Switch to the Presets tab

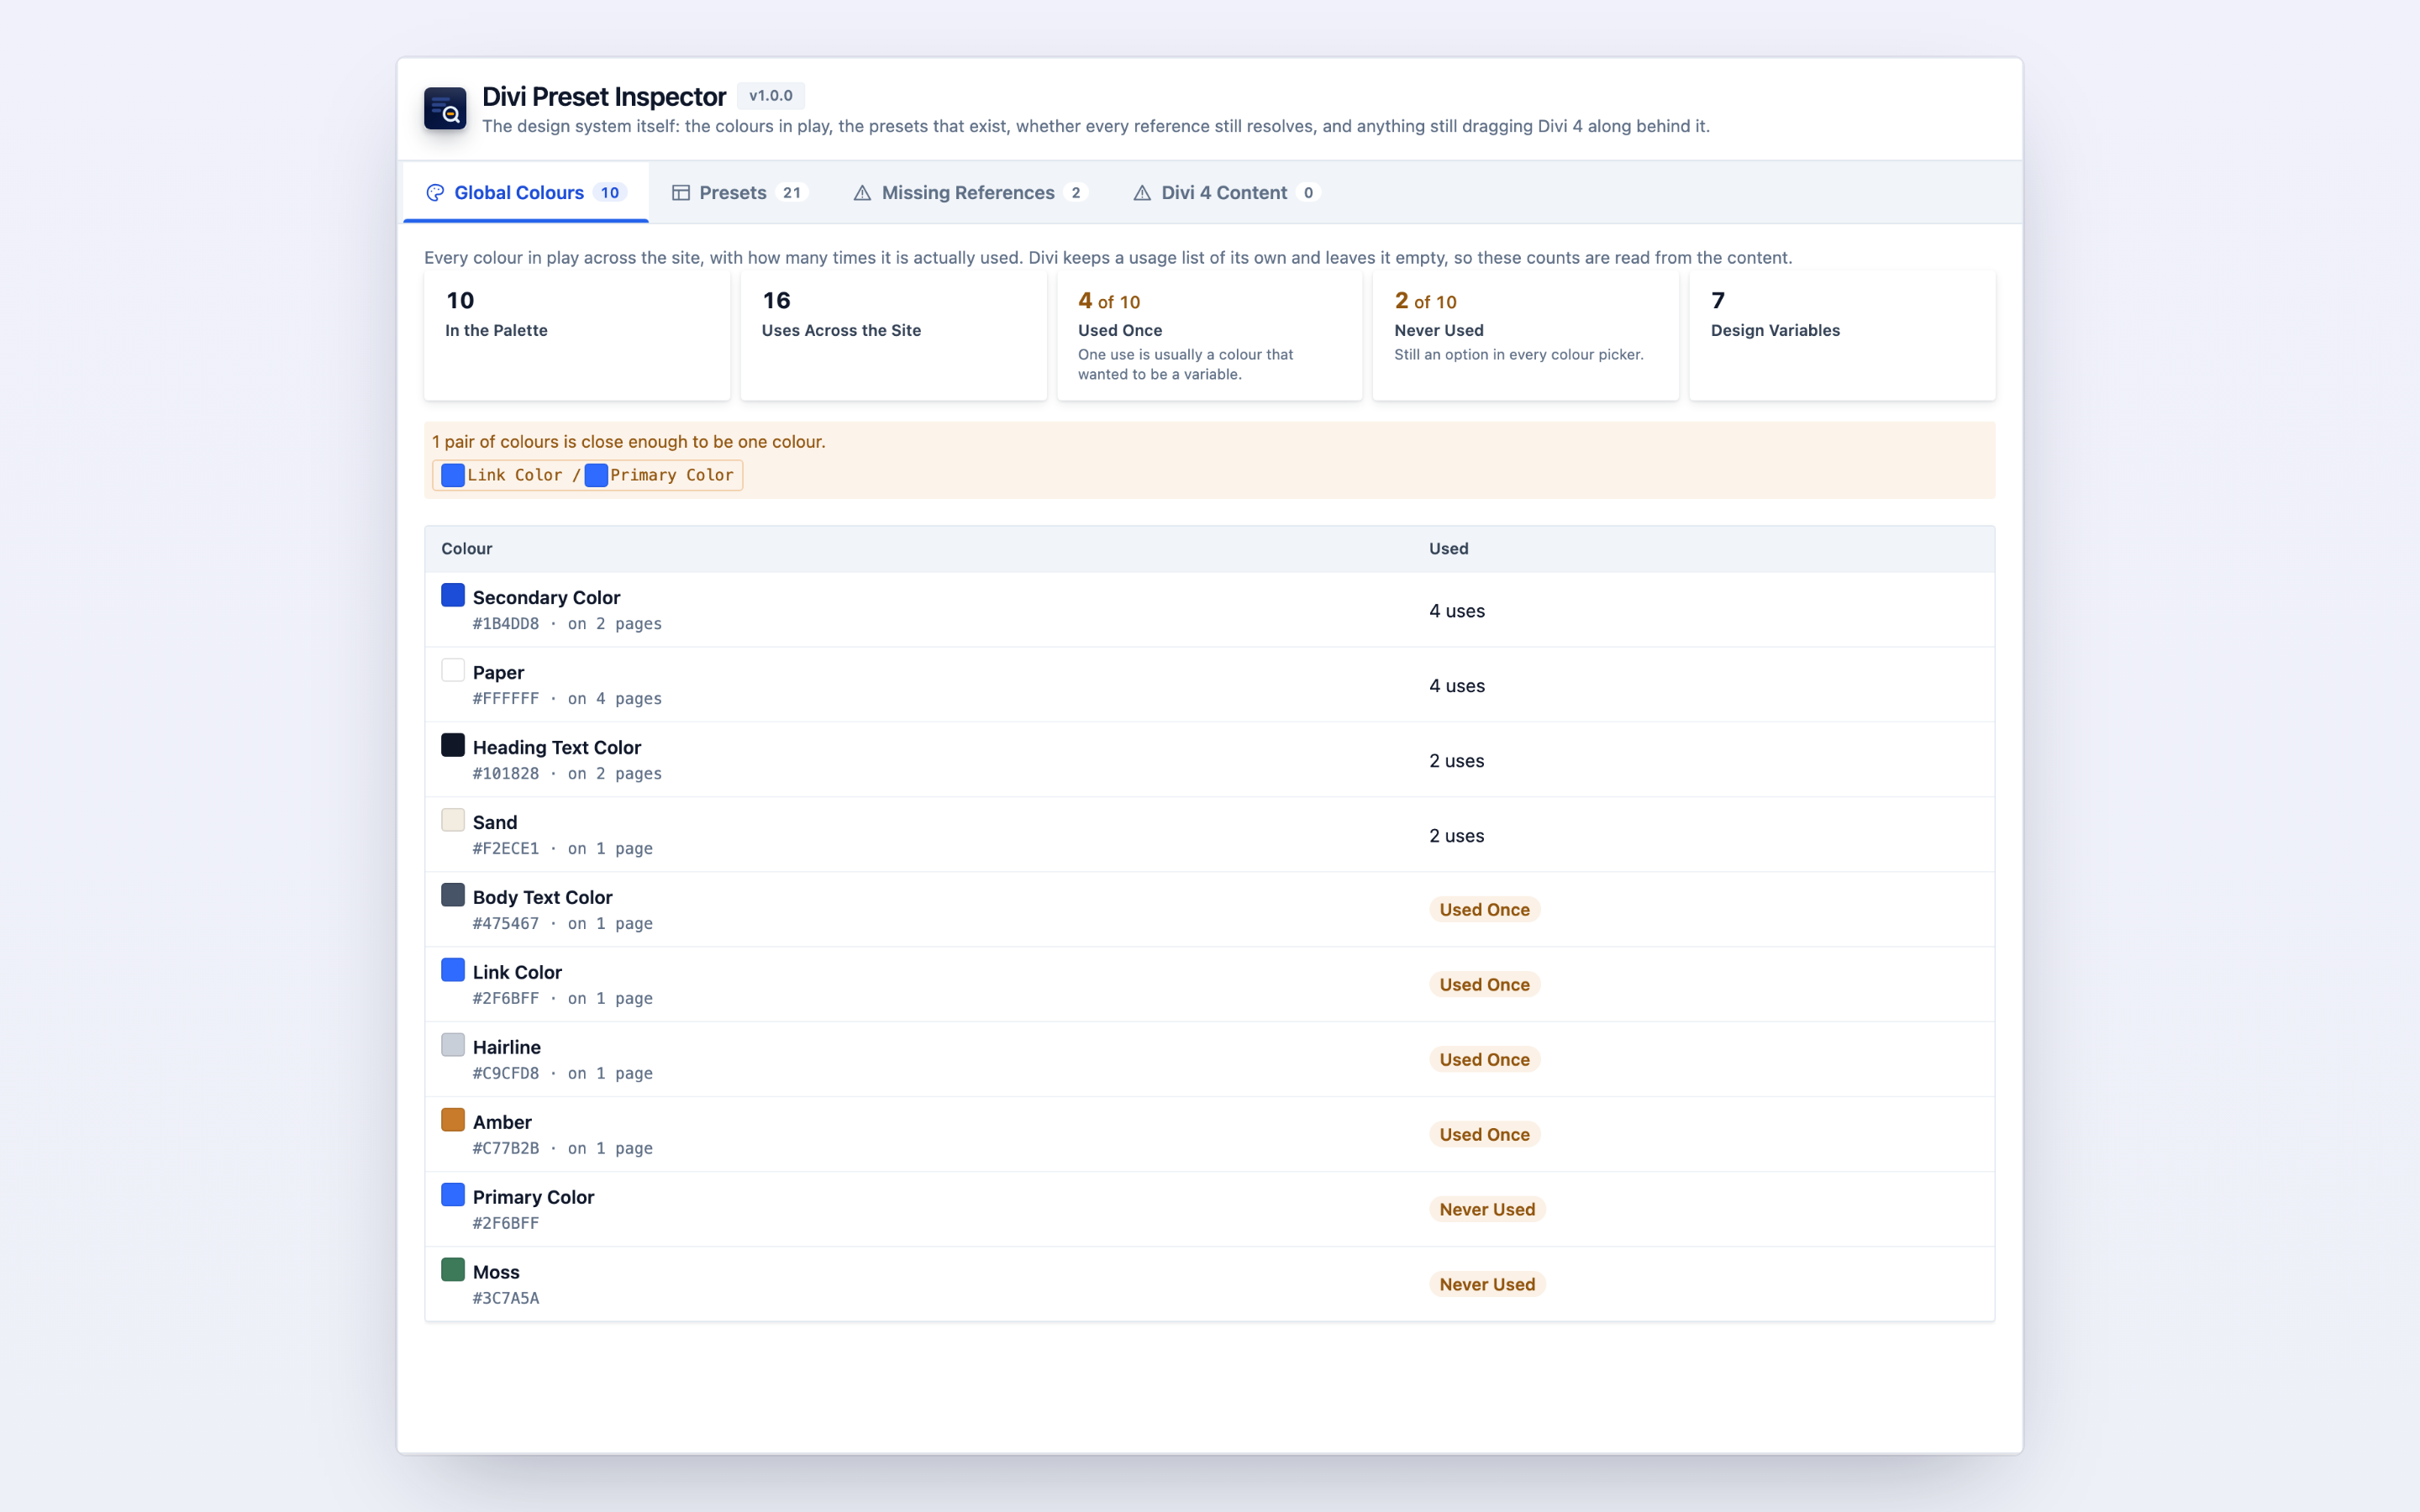[740, 192]
